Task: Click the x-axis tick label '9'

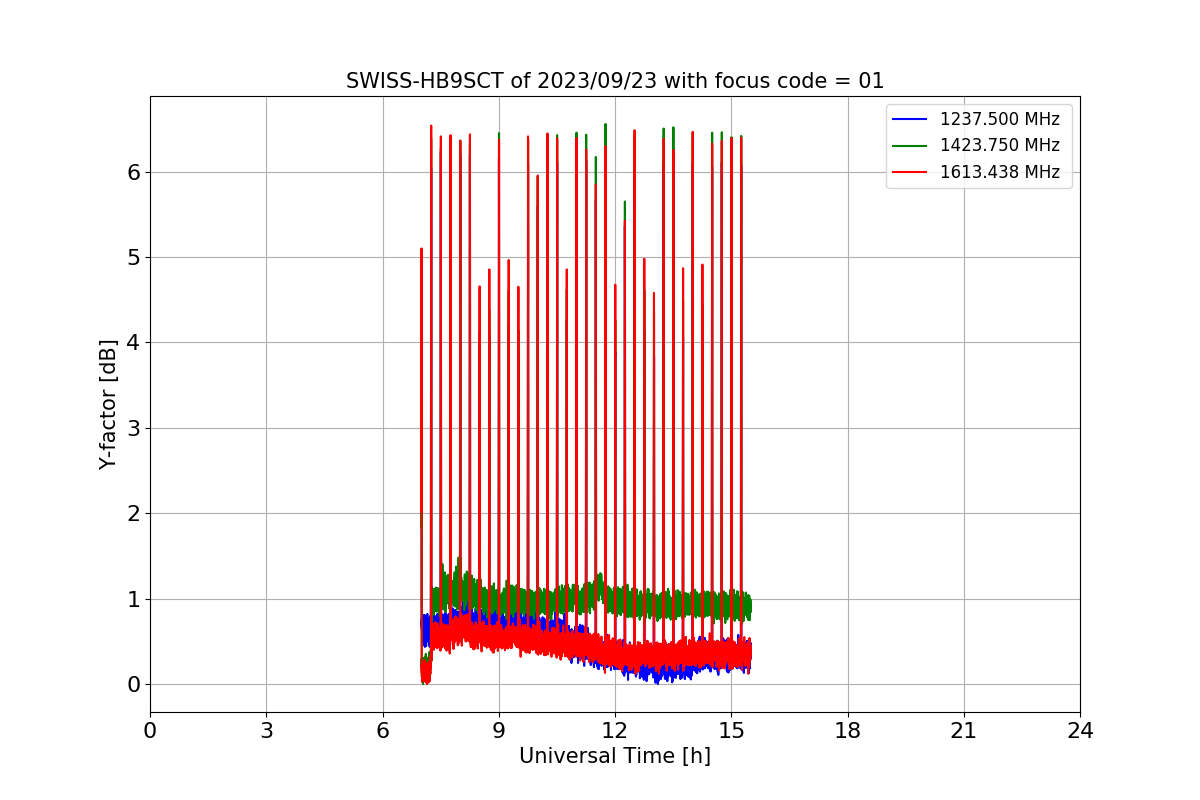Action: (499, 731)
